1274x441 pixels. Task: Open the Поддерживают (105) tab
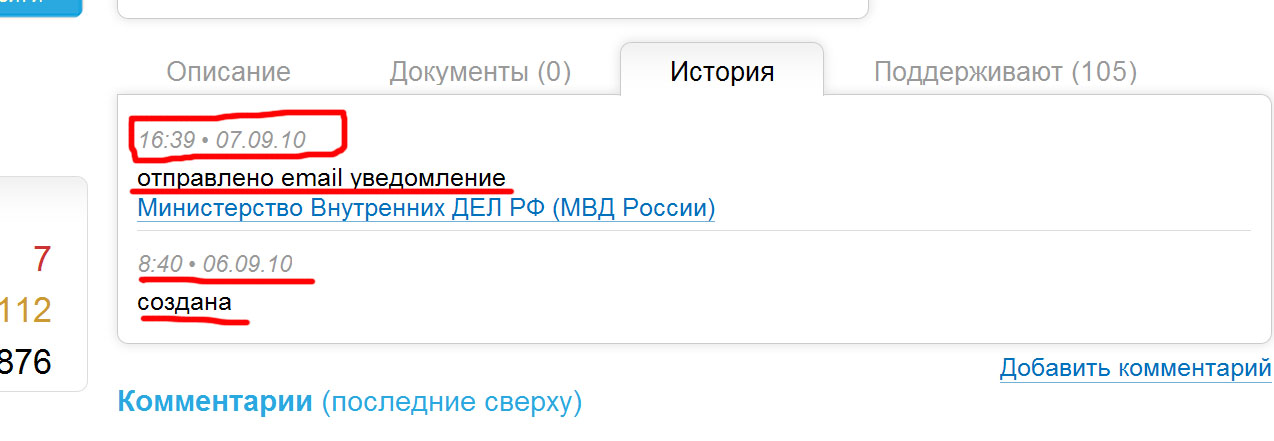(x=1005, y=72)
